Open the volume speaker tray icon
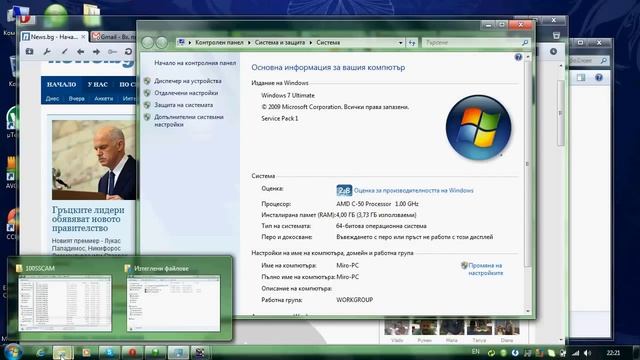 [x=587, y=353]
